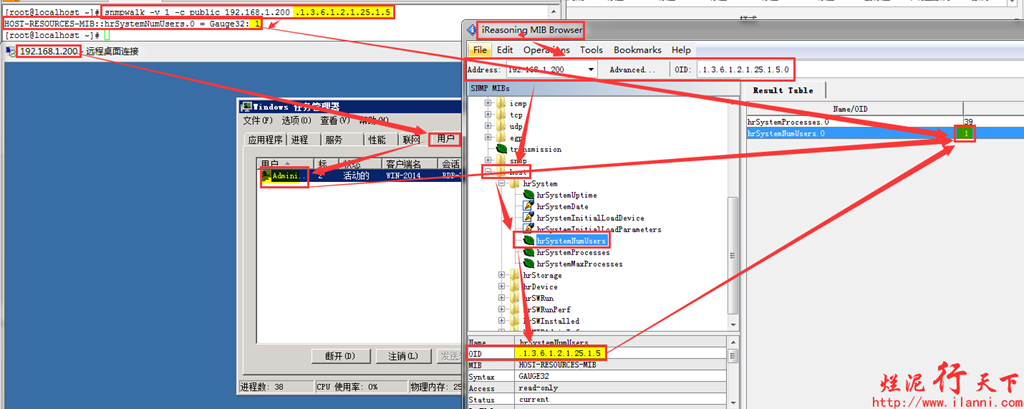Click the Administrator user icon in Task Manager
Viewport: 1024px width, 409px height.
pos(266,176)
